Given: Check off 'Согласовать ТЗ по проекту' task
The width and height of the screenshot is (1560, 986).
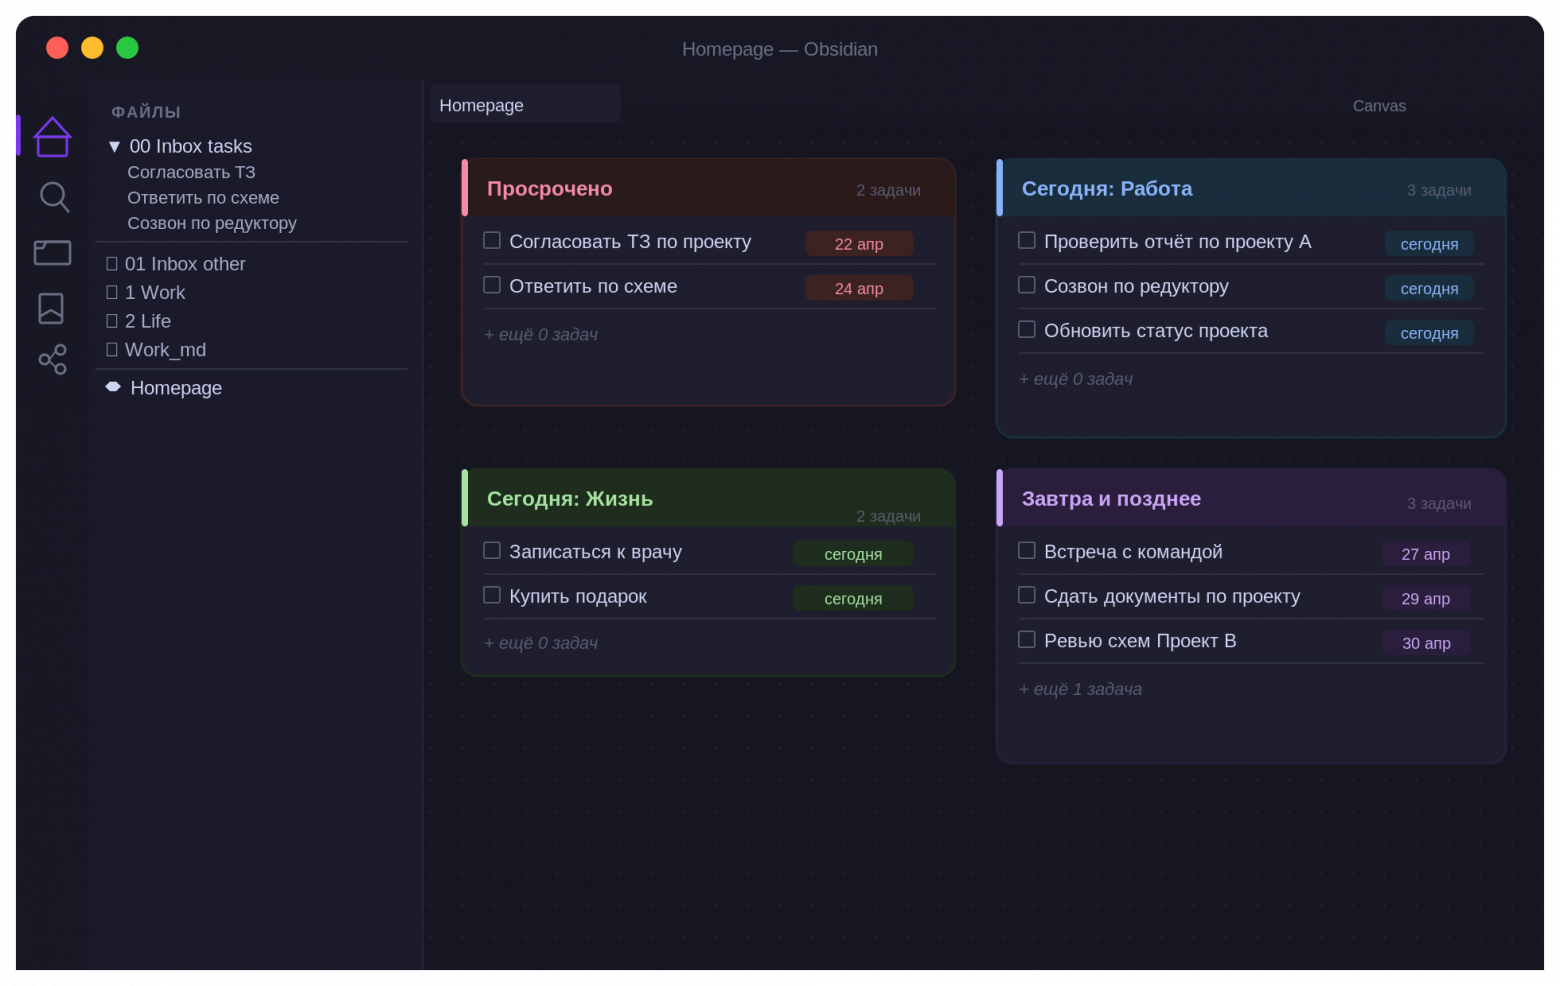Looking at the screenshot, I should click(x=492, y=241).
